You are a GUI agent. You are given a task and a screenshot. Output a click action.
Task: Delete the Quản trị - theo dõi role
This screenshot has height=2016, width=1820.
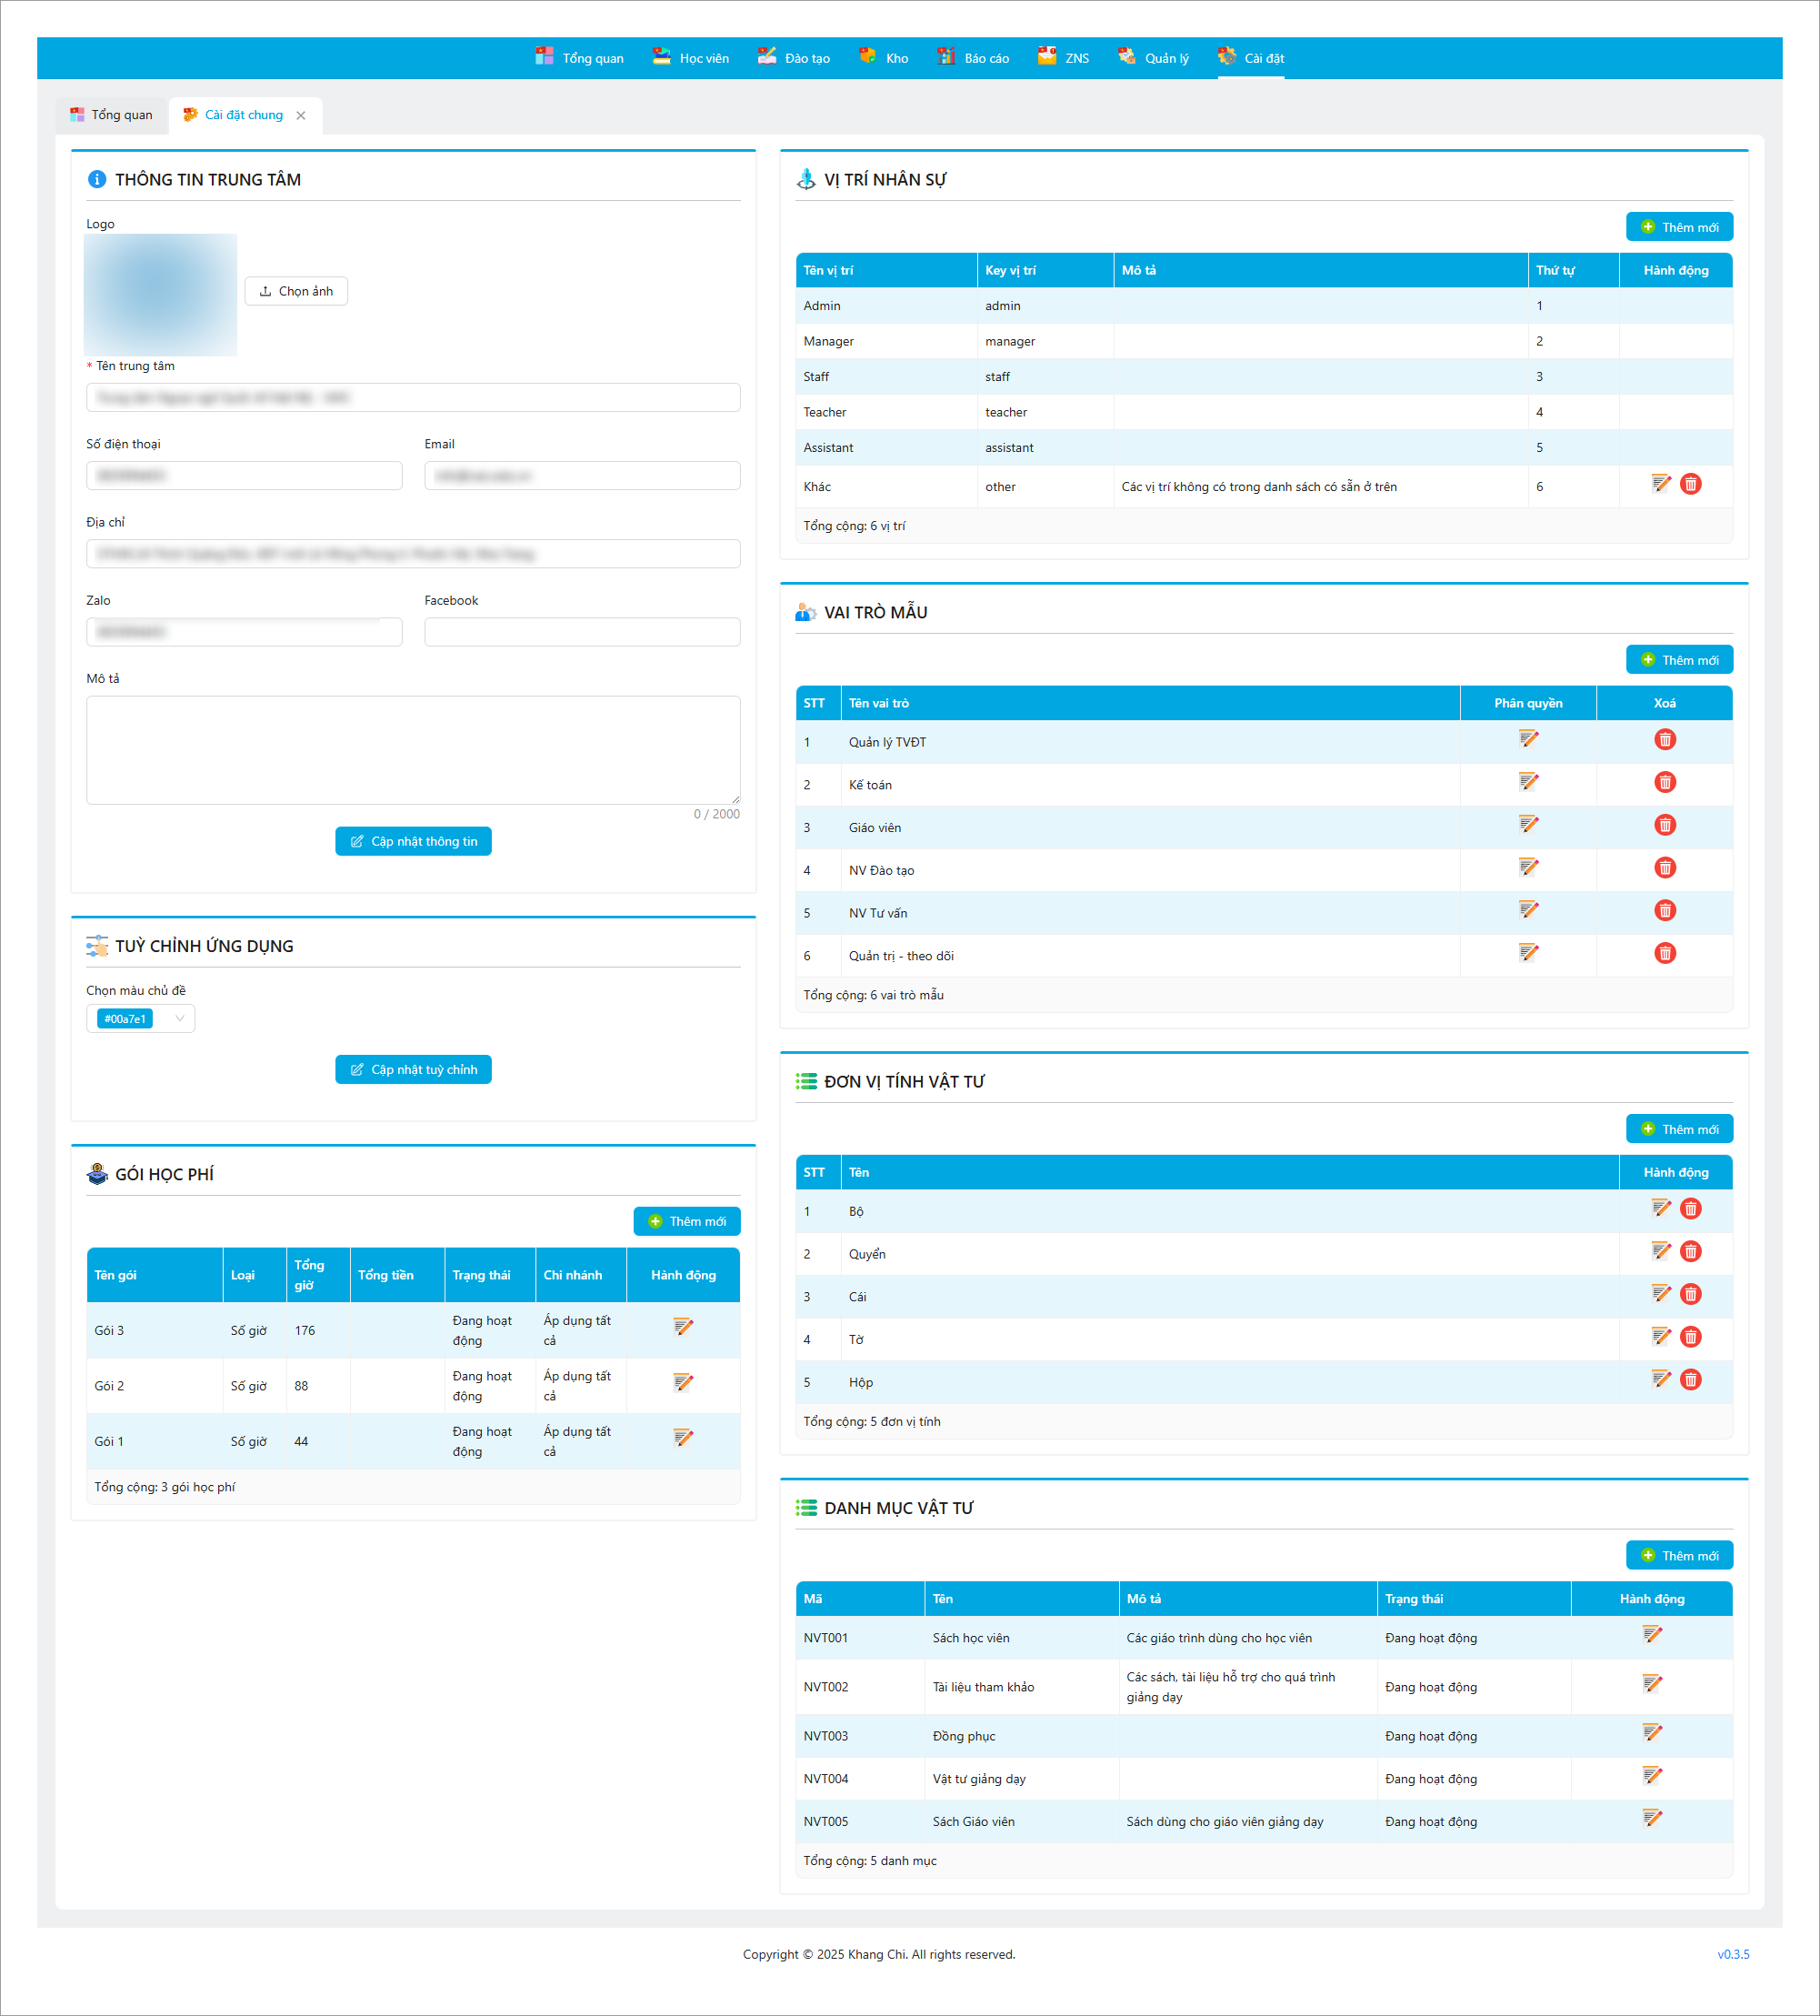[x=1664, y=954]
